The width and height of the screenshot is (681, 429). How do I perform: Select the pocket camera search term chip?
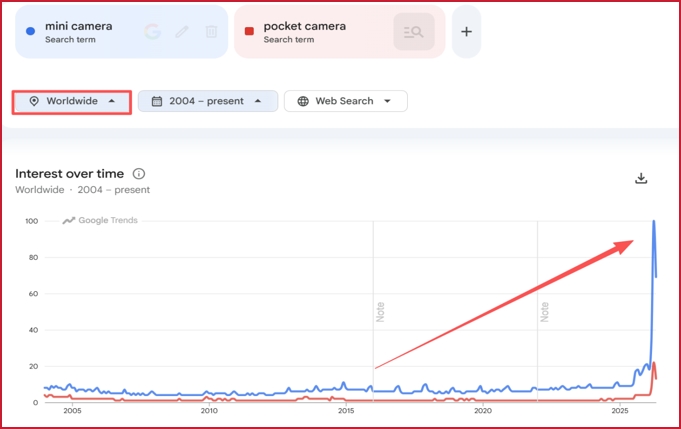pos(340,32)
